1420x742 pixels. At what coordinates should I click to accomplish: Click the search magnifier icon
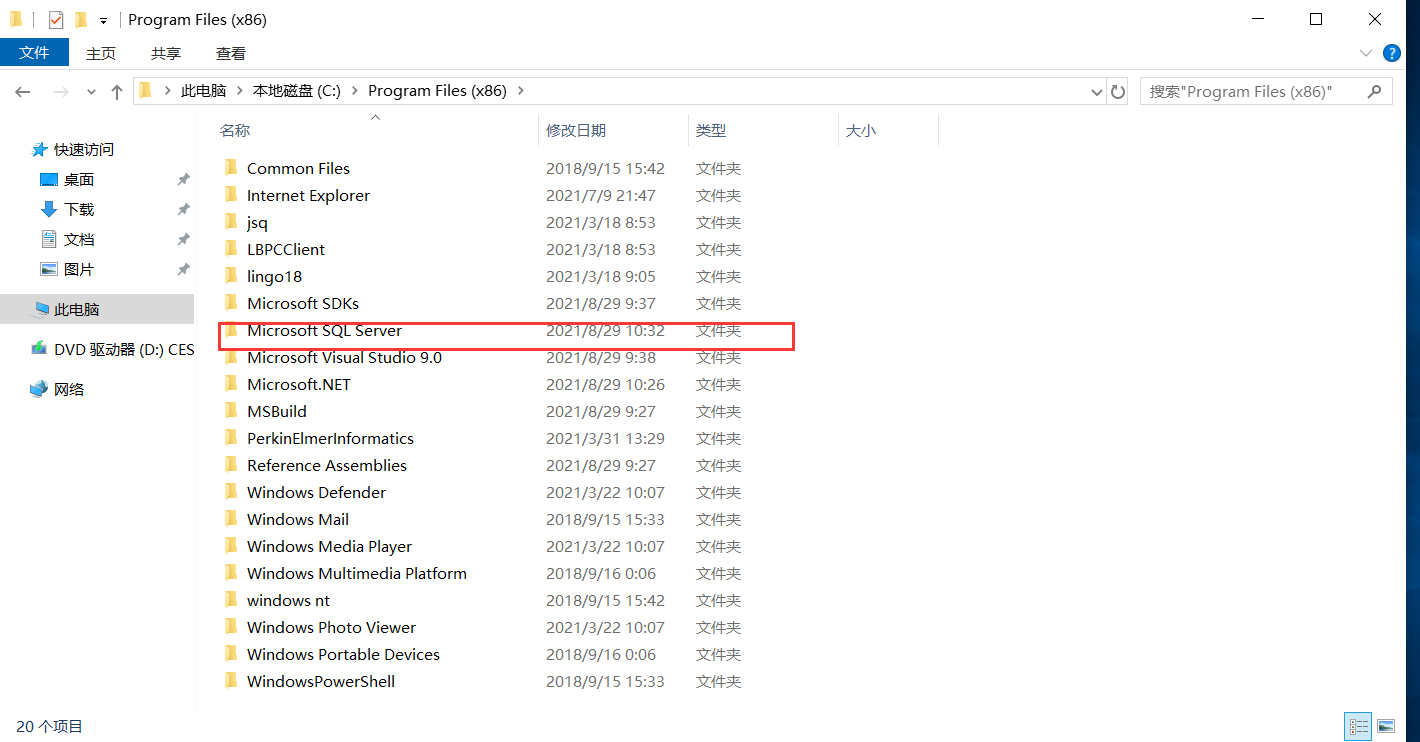(1375, 91)
